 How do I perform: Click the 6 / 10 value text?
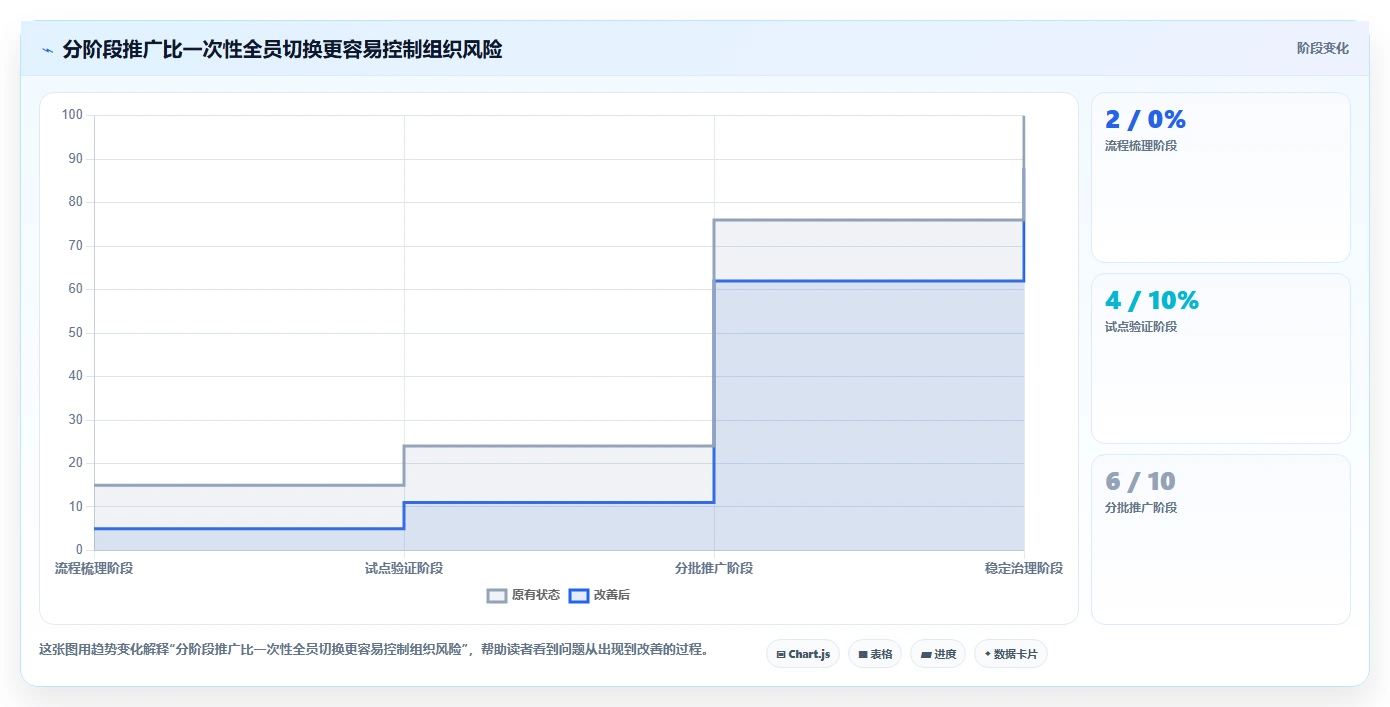(1140, 482)
